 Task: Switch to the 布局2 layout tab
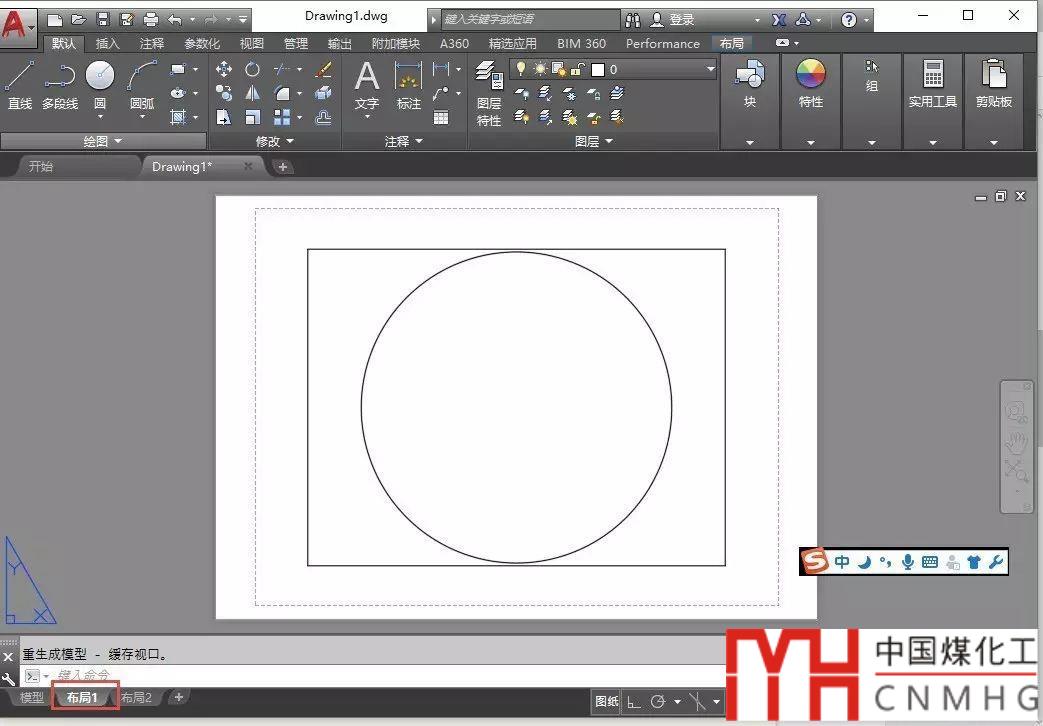pyautogui.click(x=136, y=697)
